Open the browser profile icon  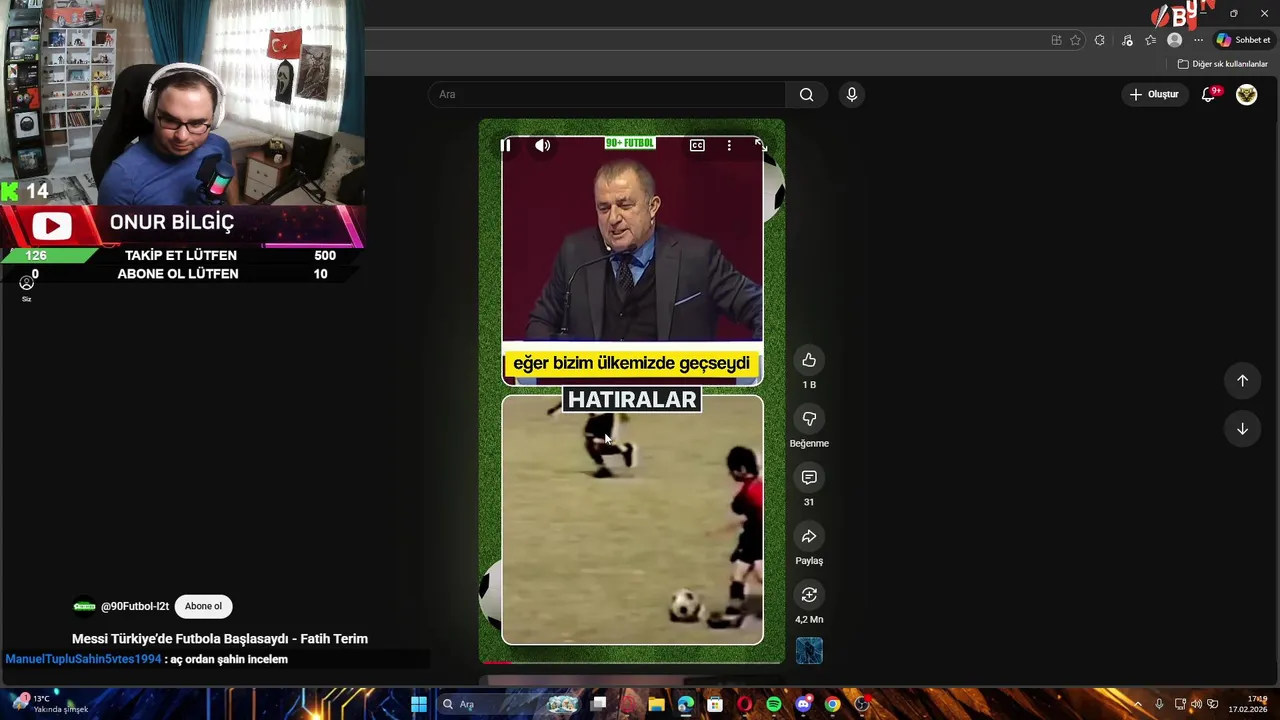(x=1175, y=40)
